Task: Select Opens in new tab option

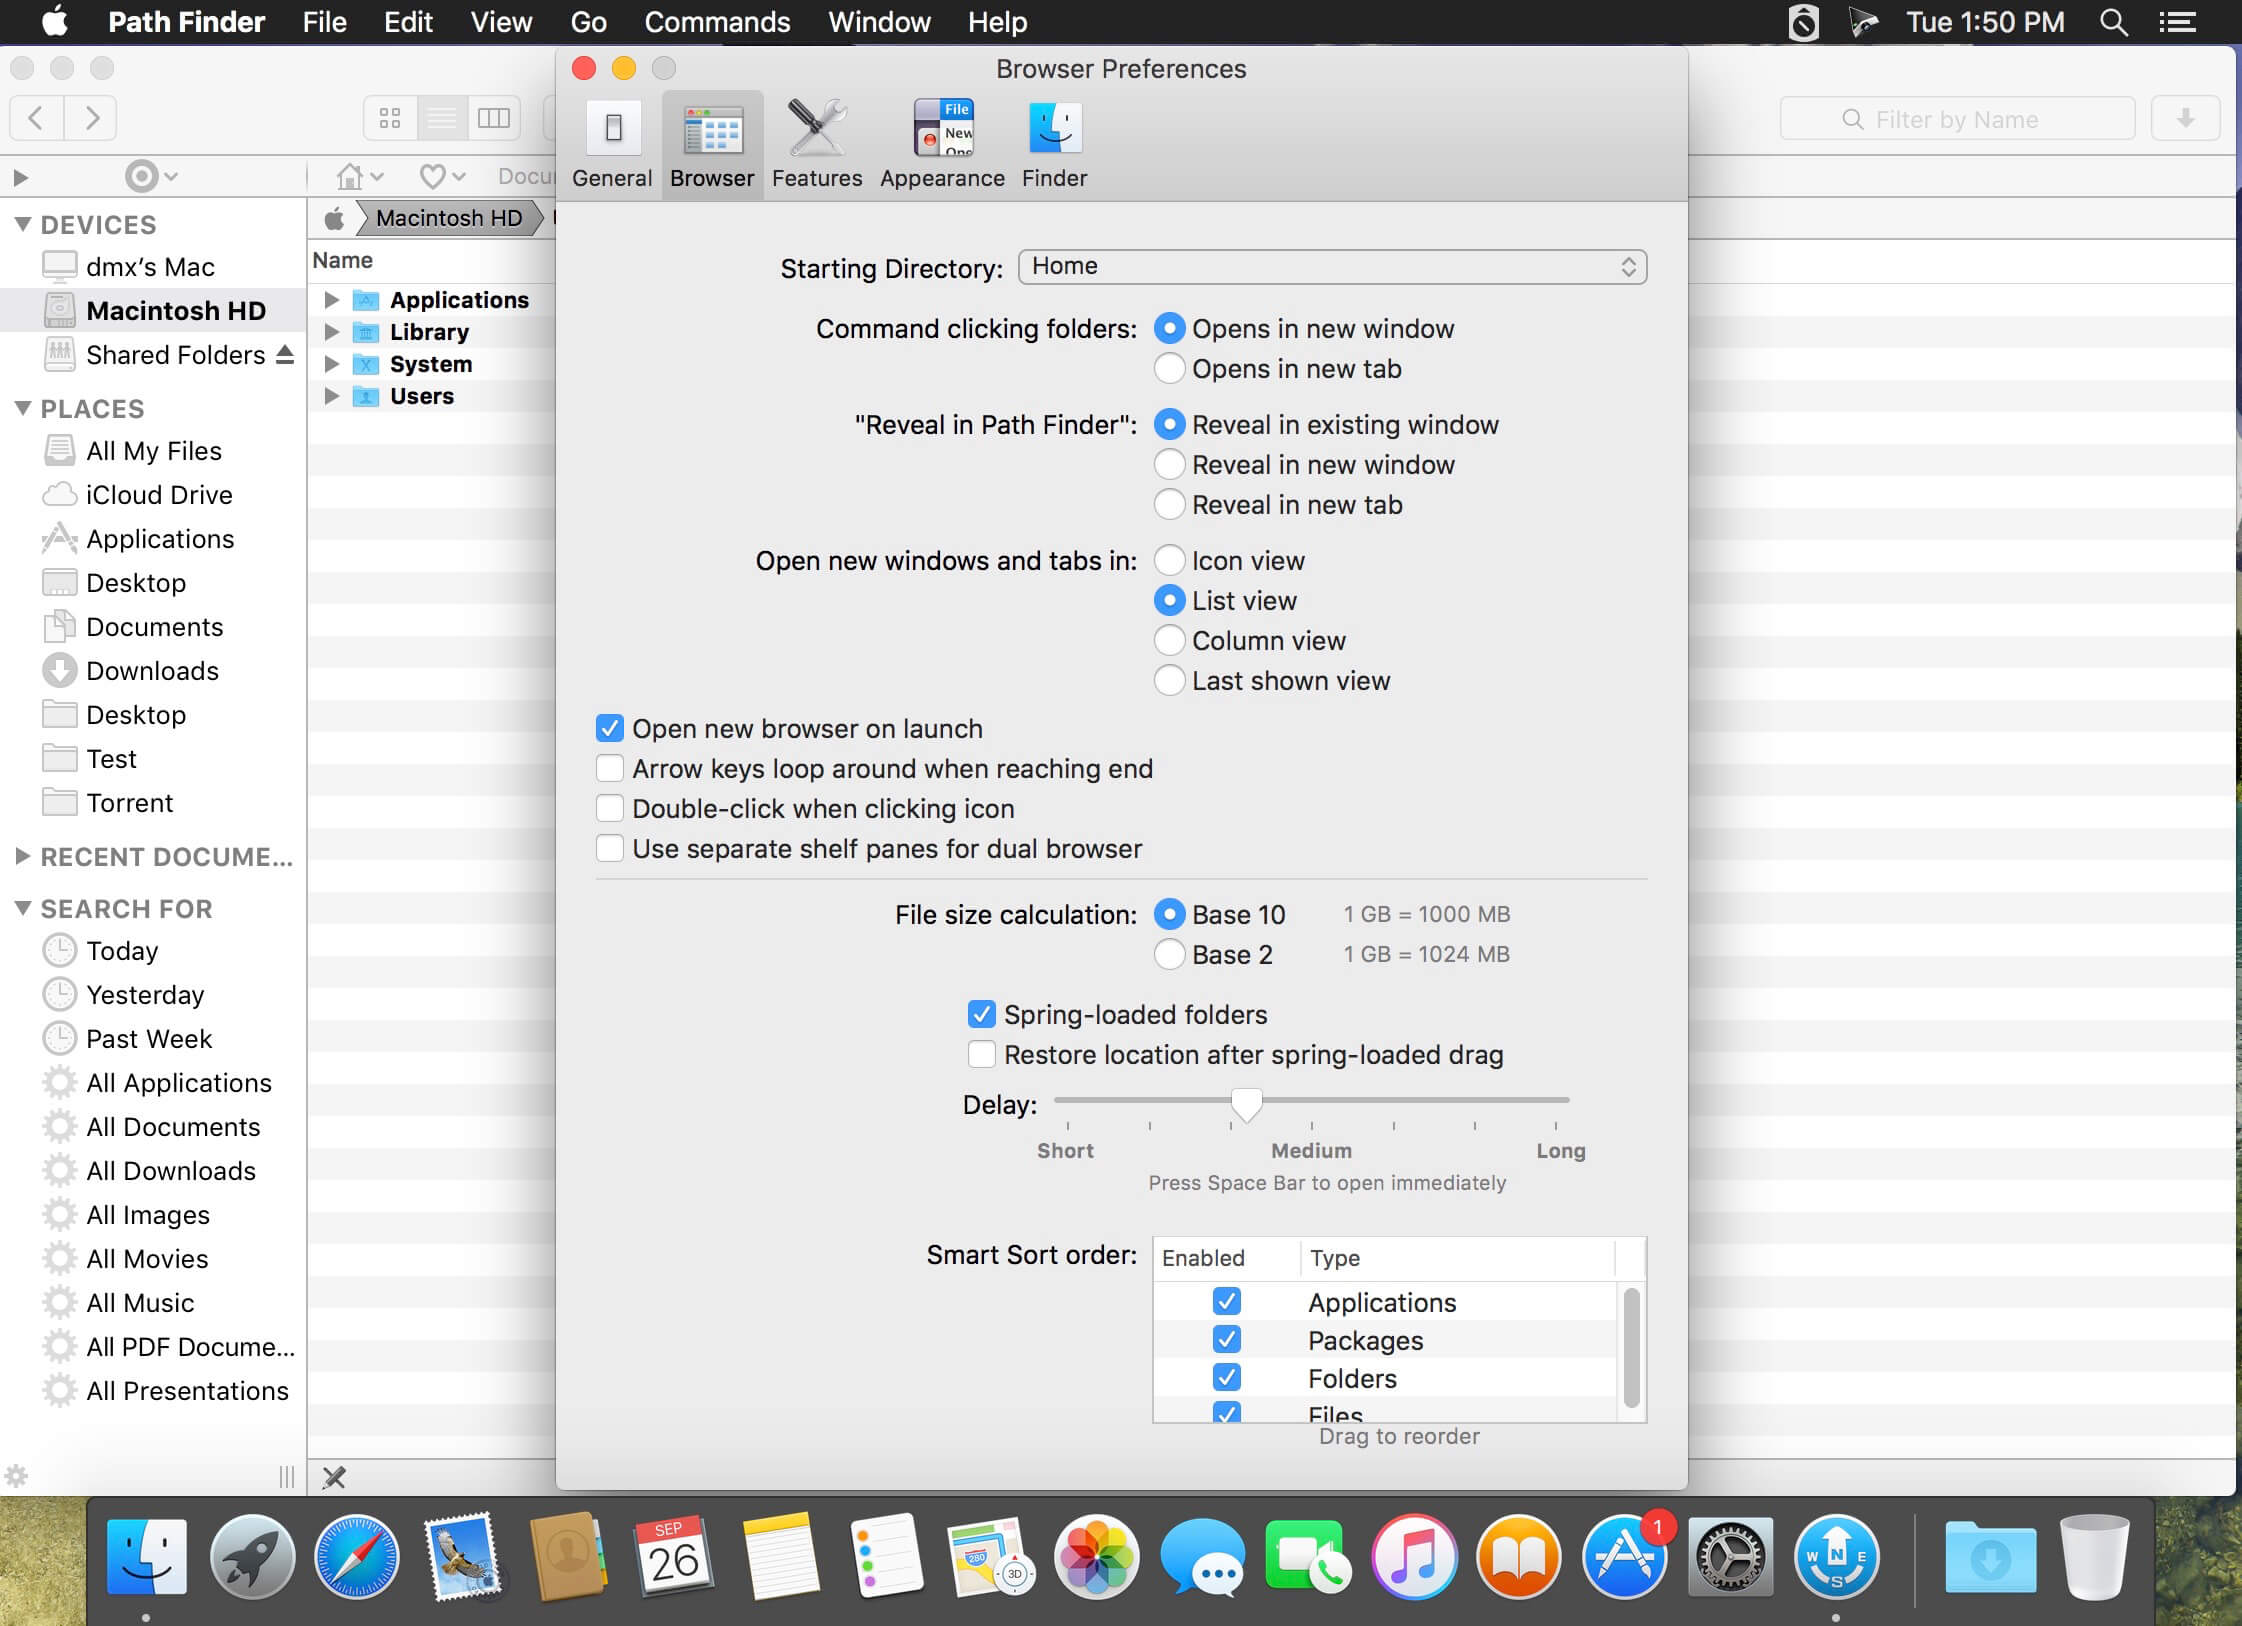Action: [x=1169, y=369]
